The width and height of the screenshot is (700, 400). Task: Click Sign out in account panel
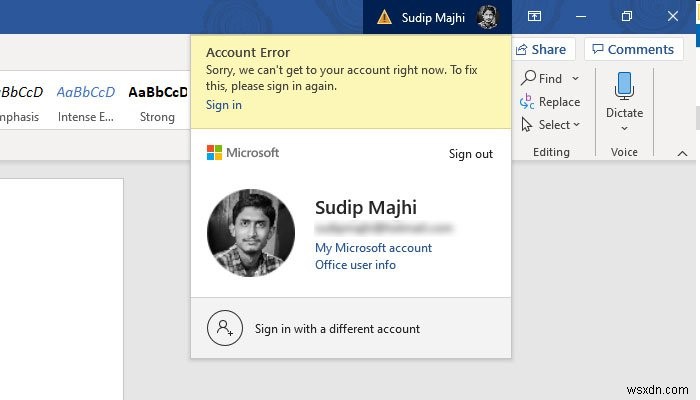click(x=470, y=154)
